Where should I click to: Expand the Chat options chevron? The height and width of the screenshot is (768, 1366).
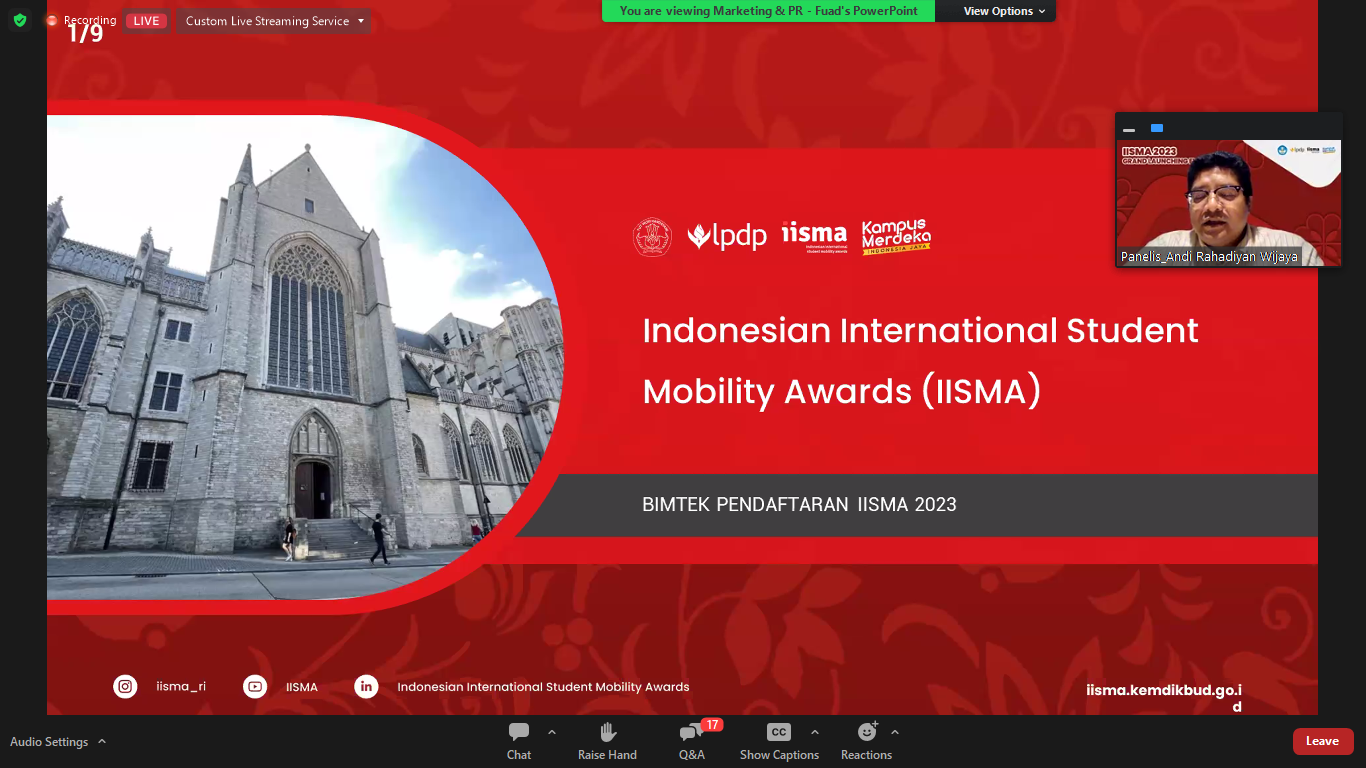pyautogui.click(x=552, y=732)
